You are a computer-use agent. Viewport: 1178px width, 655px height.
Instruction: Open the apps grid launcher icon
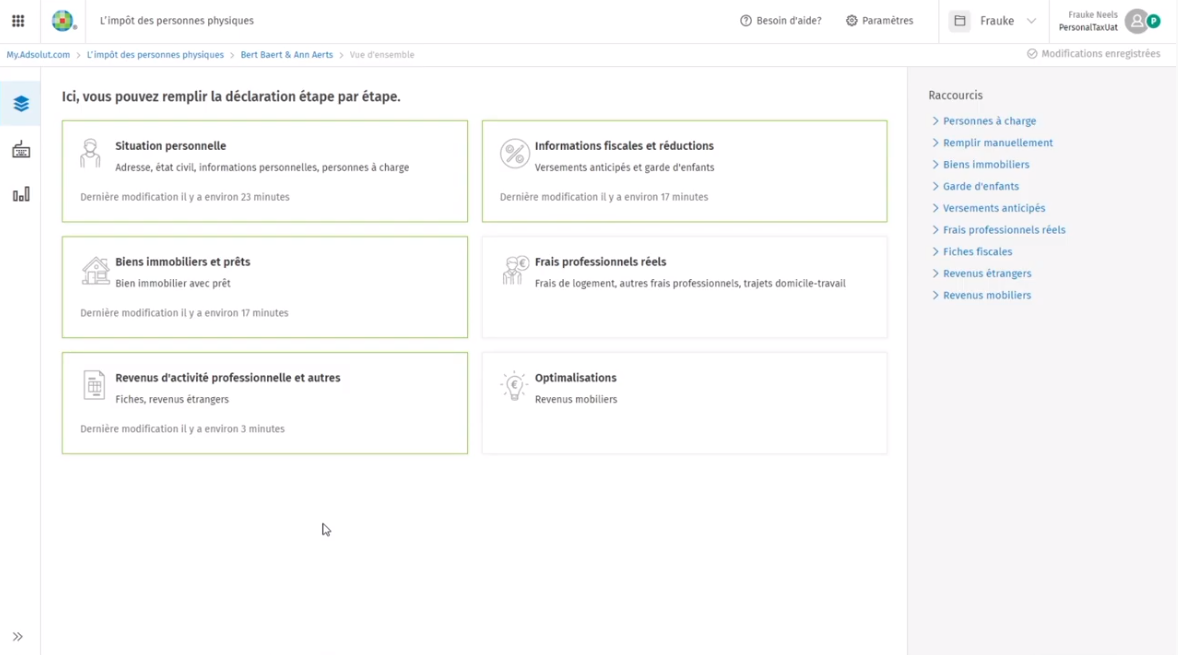click(x=18, y=21)
